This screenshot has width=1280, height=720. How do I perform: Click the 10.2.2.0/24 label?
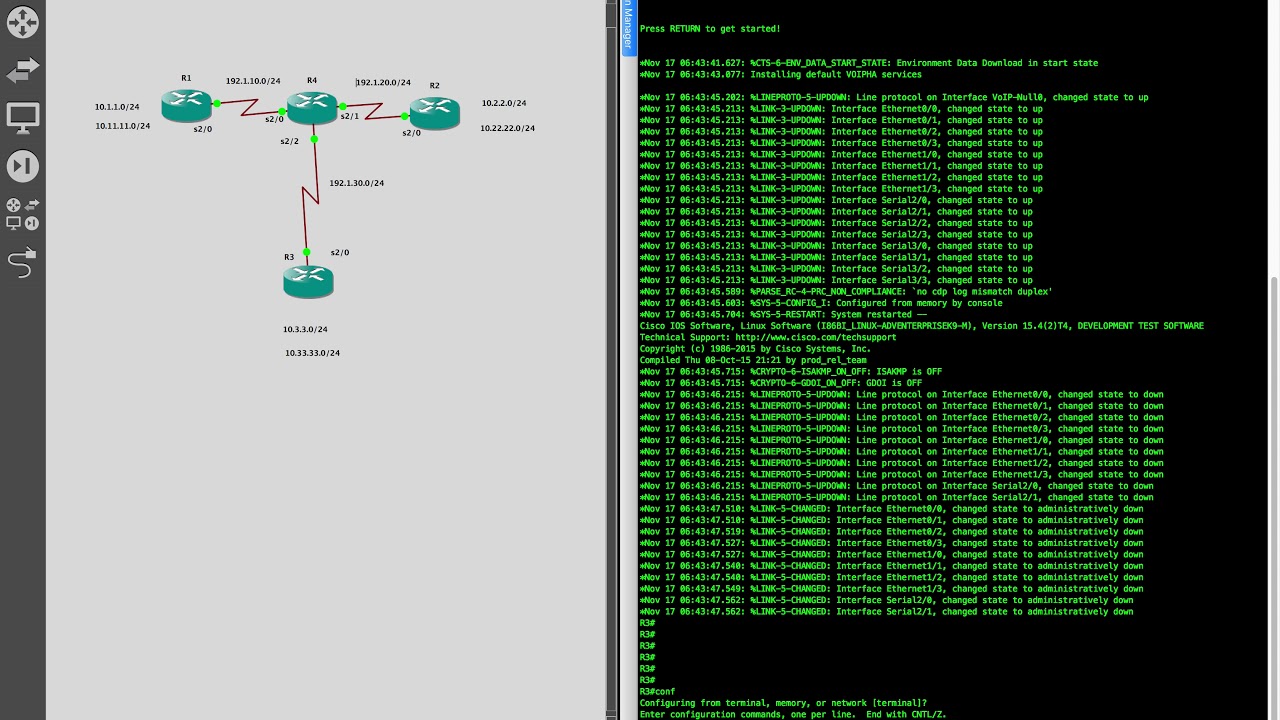tap(504, 103)
